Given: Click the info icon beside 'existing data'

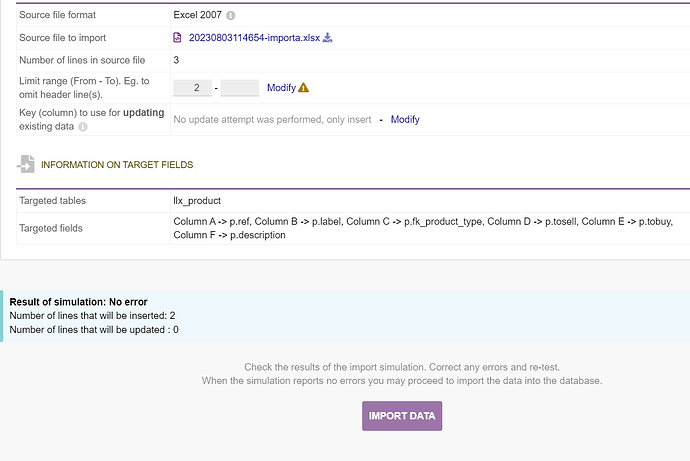Looking at the screenshot, I should coord(83,127).
